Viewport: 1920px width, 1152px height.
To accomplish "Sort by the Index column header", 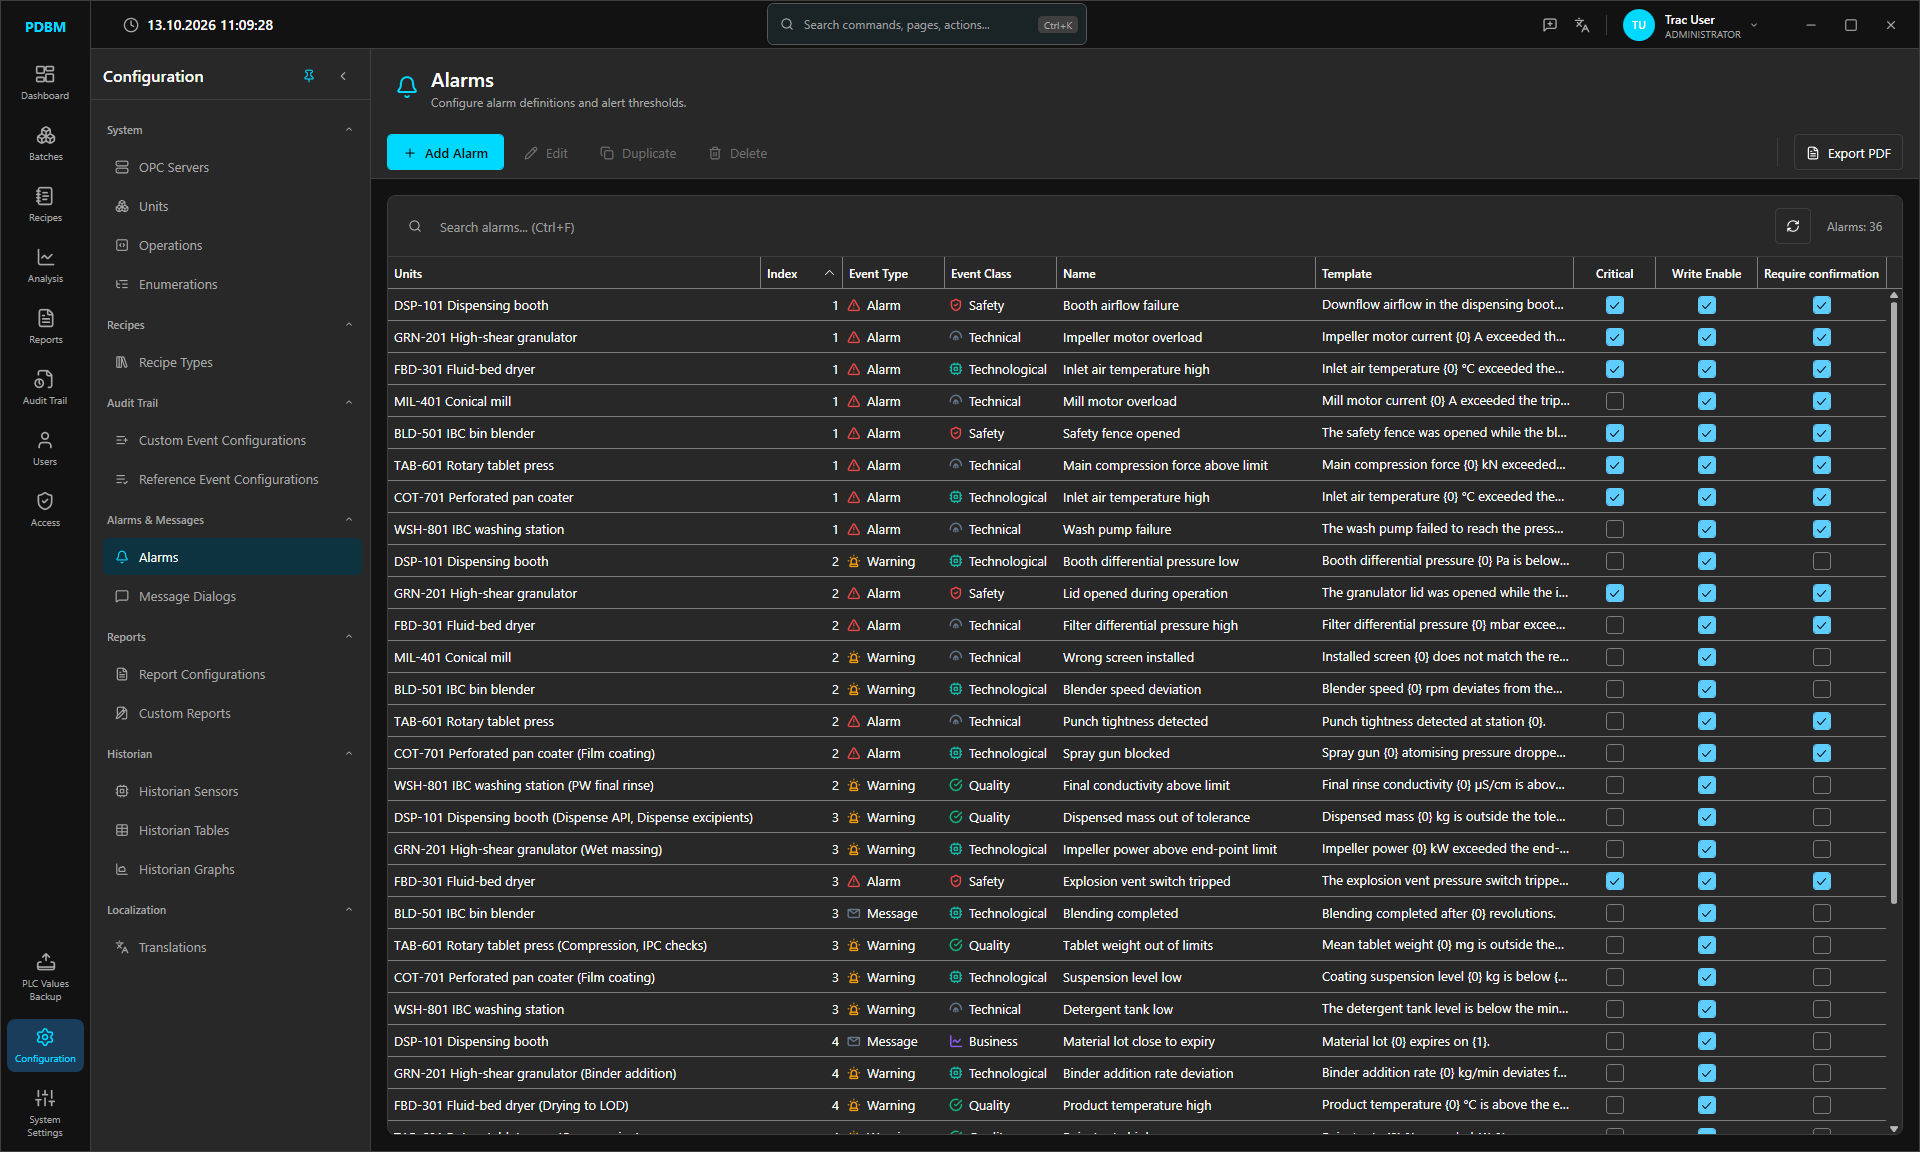I will pos(800,274).
